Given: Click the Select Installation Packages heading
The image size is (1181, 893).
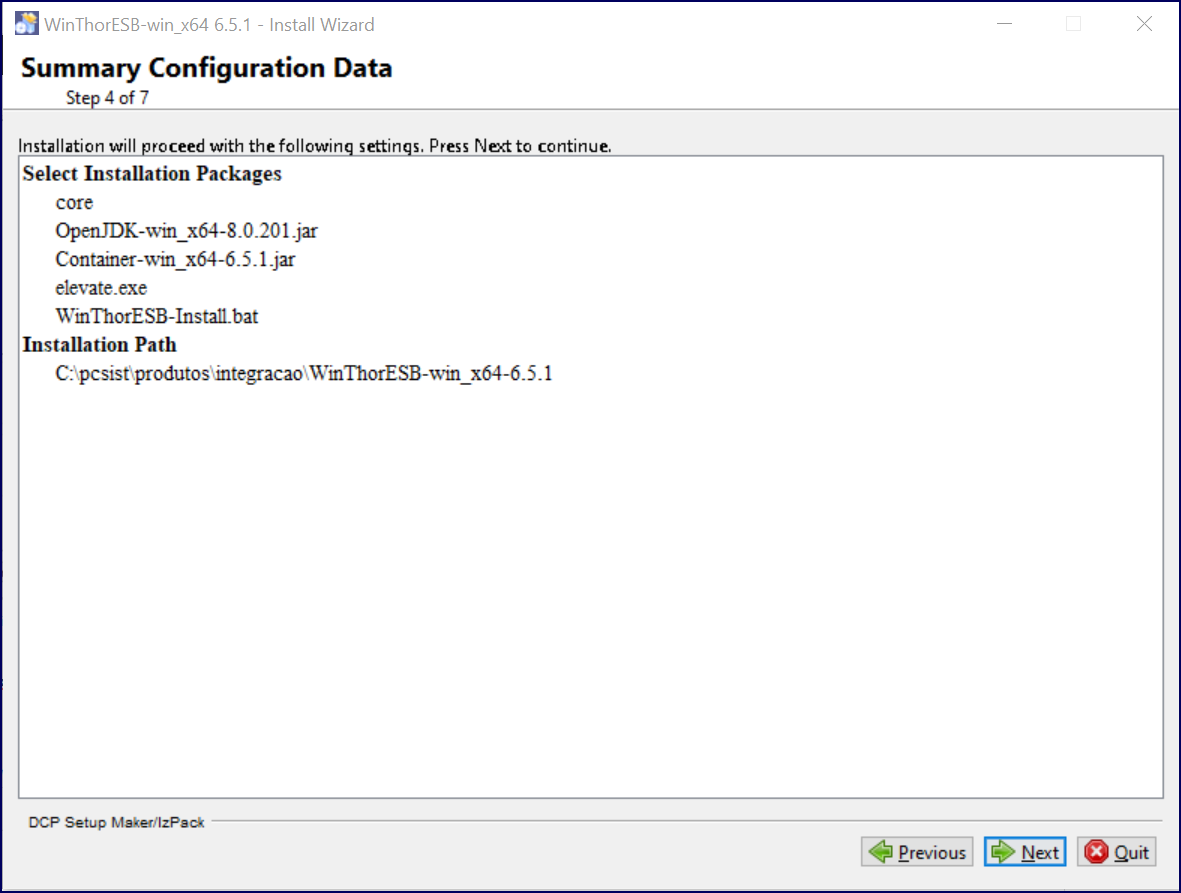Looking at the screenshot, I should click(152, 174).
